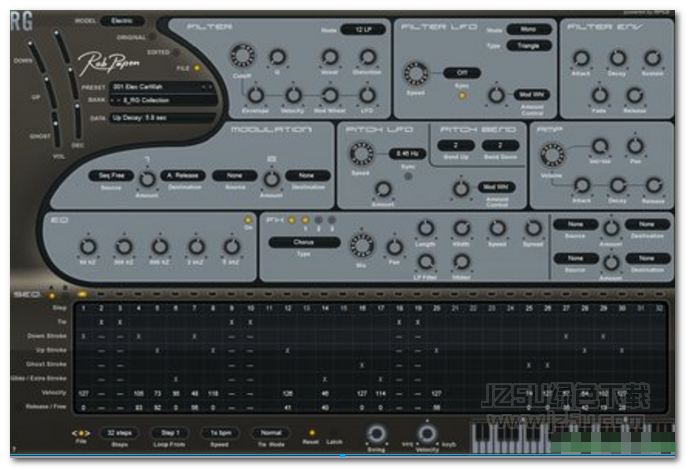Adjust the FX LP Filter knob
The image size is (686, 469).
(x=425, y=262)
